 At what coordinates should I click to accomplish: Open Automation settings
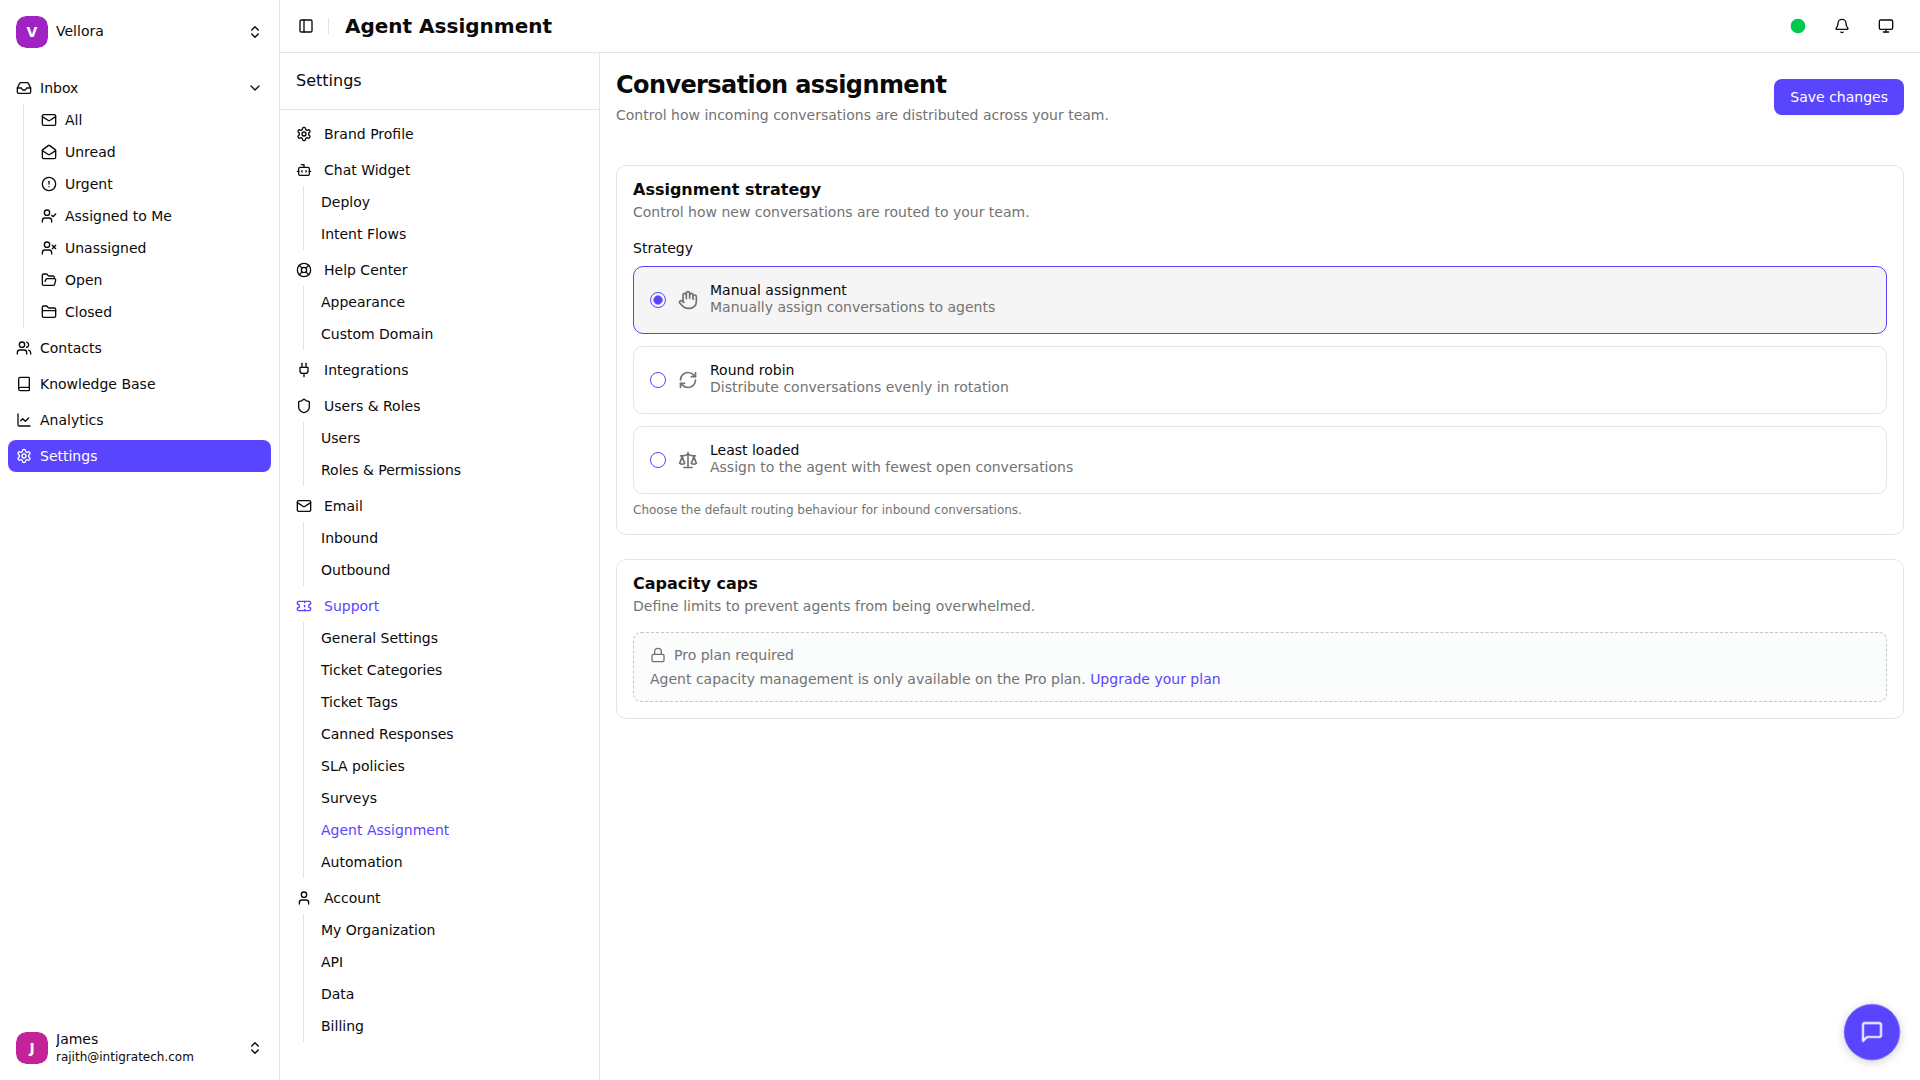pos(361,862)
